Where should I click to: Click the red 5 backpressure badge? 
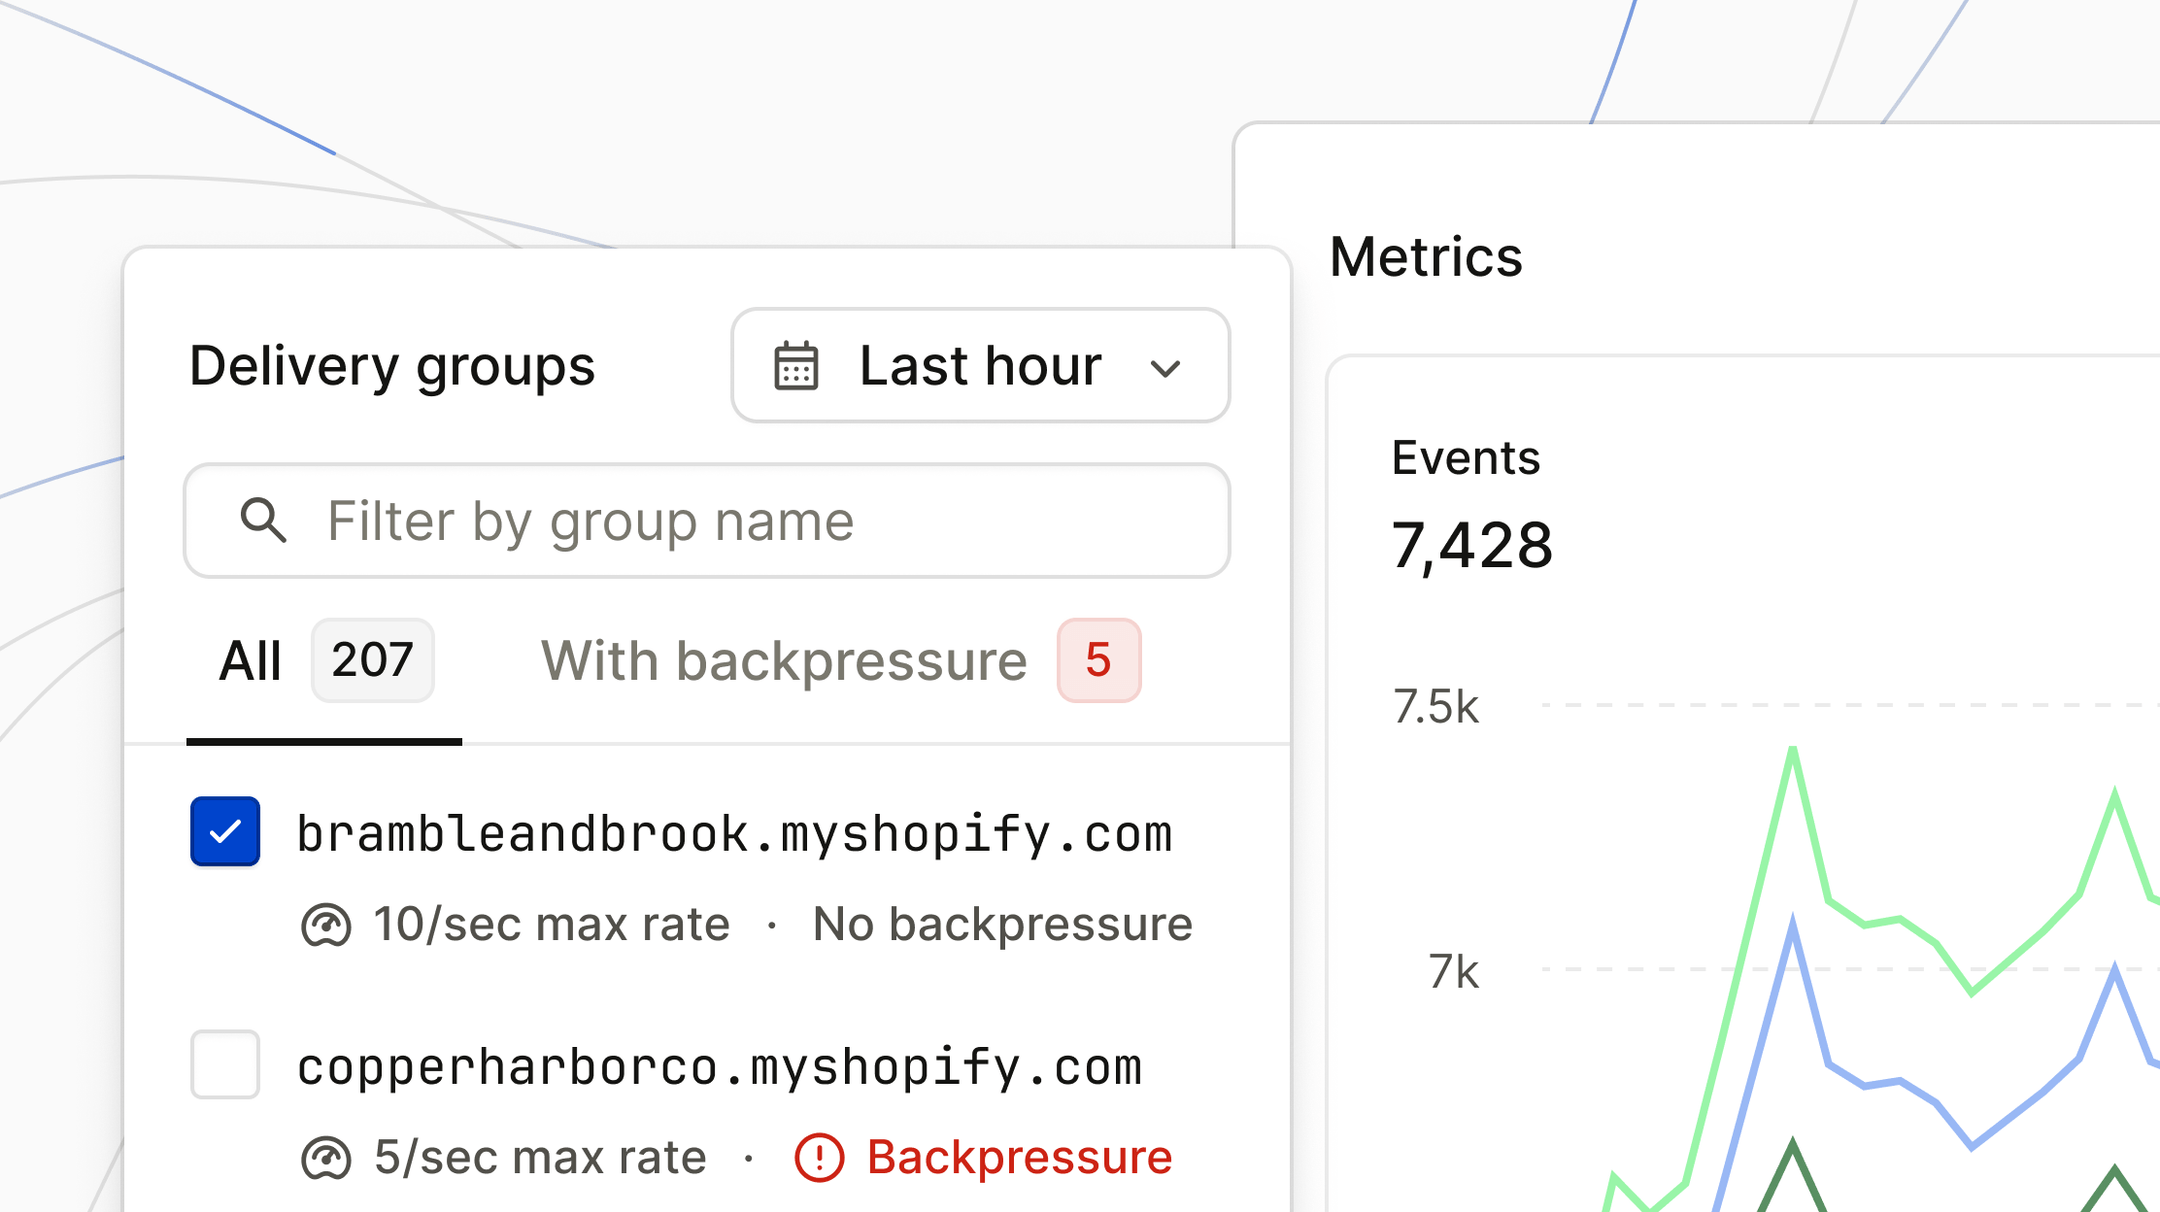pos(1099,660)
